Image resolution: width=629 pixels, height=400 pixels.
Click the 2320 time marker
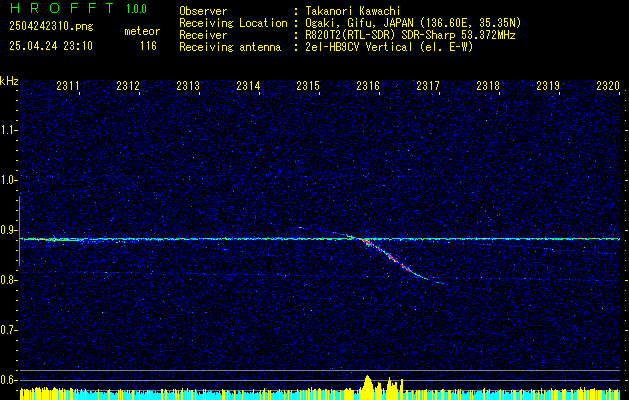coord(608,86)
